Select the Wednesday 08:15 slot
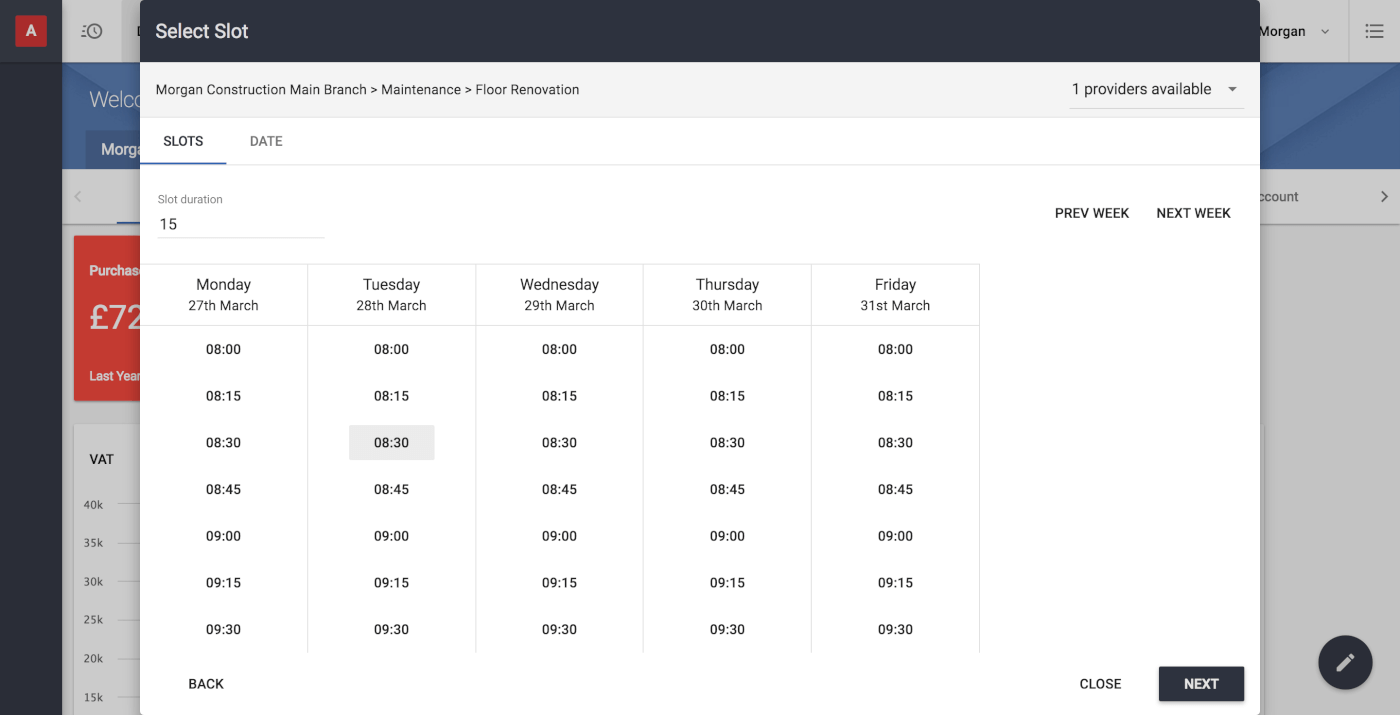1400x715 pixels. (x=560, y=396)
